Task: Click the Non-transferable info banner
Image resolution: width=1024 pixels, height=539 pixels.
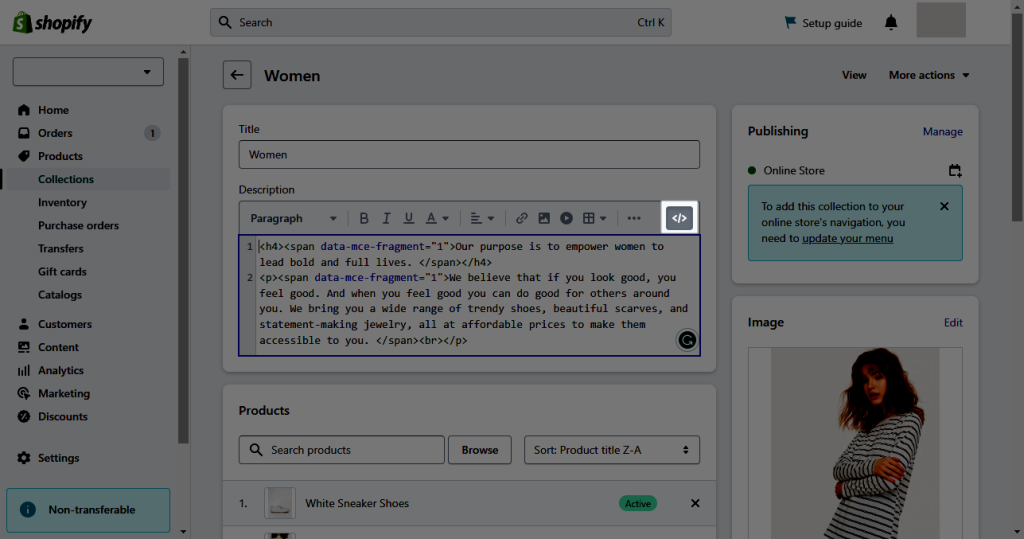Action: (x=88, y=510)
